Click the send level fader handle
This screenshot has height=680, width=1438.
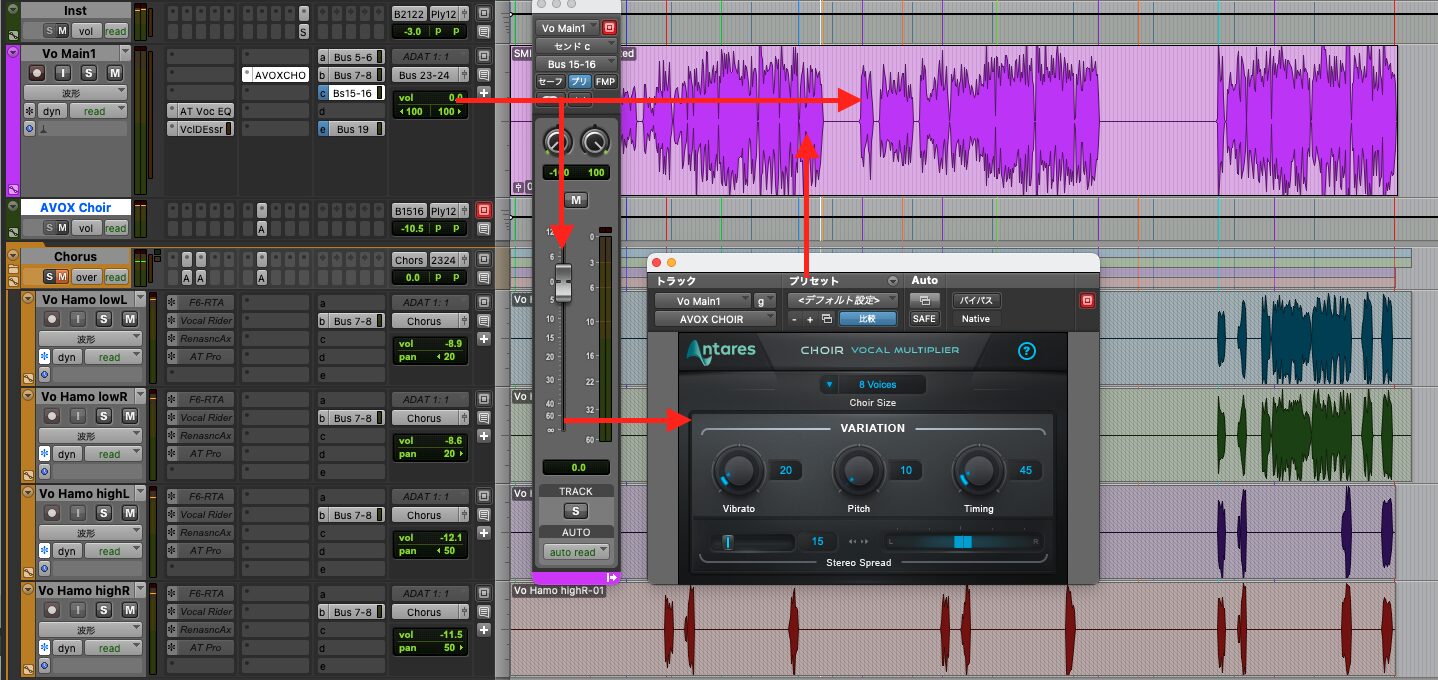pos(563,283)
